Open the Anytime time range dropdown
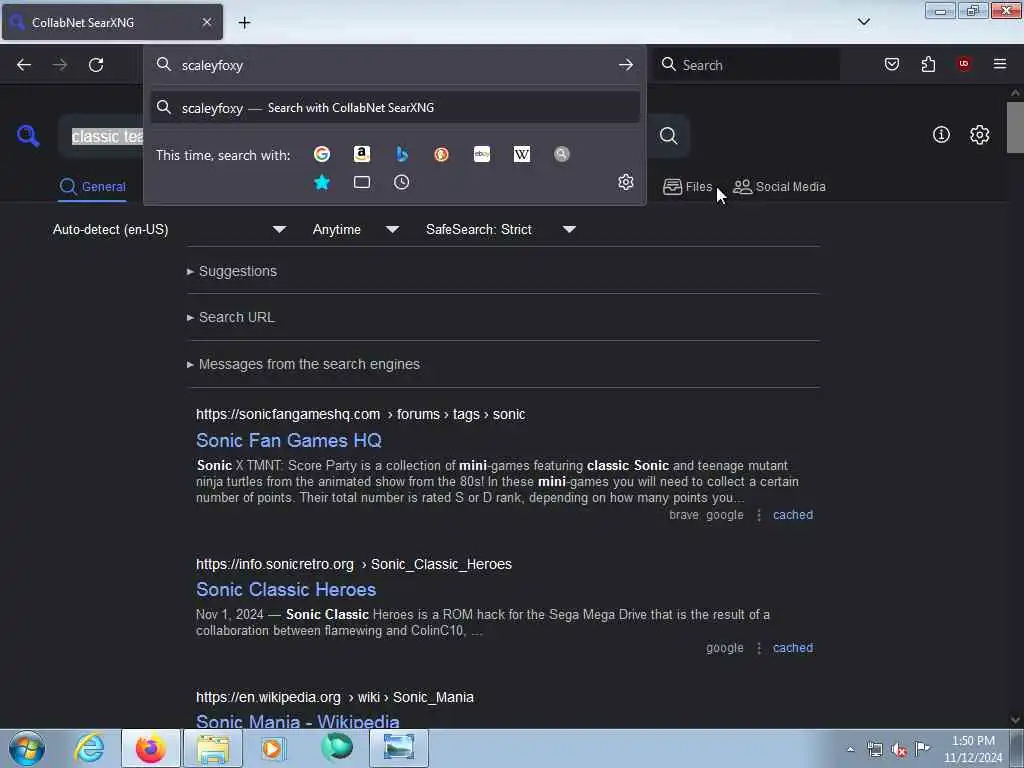Viewport: 1024px width, 768px height. click(x=355, y=229)
